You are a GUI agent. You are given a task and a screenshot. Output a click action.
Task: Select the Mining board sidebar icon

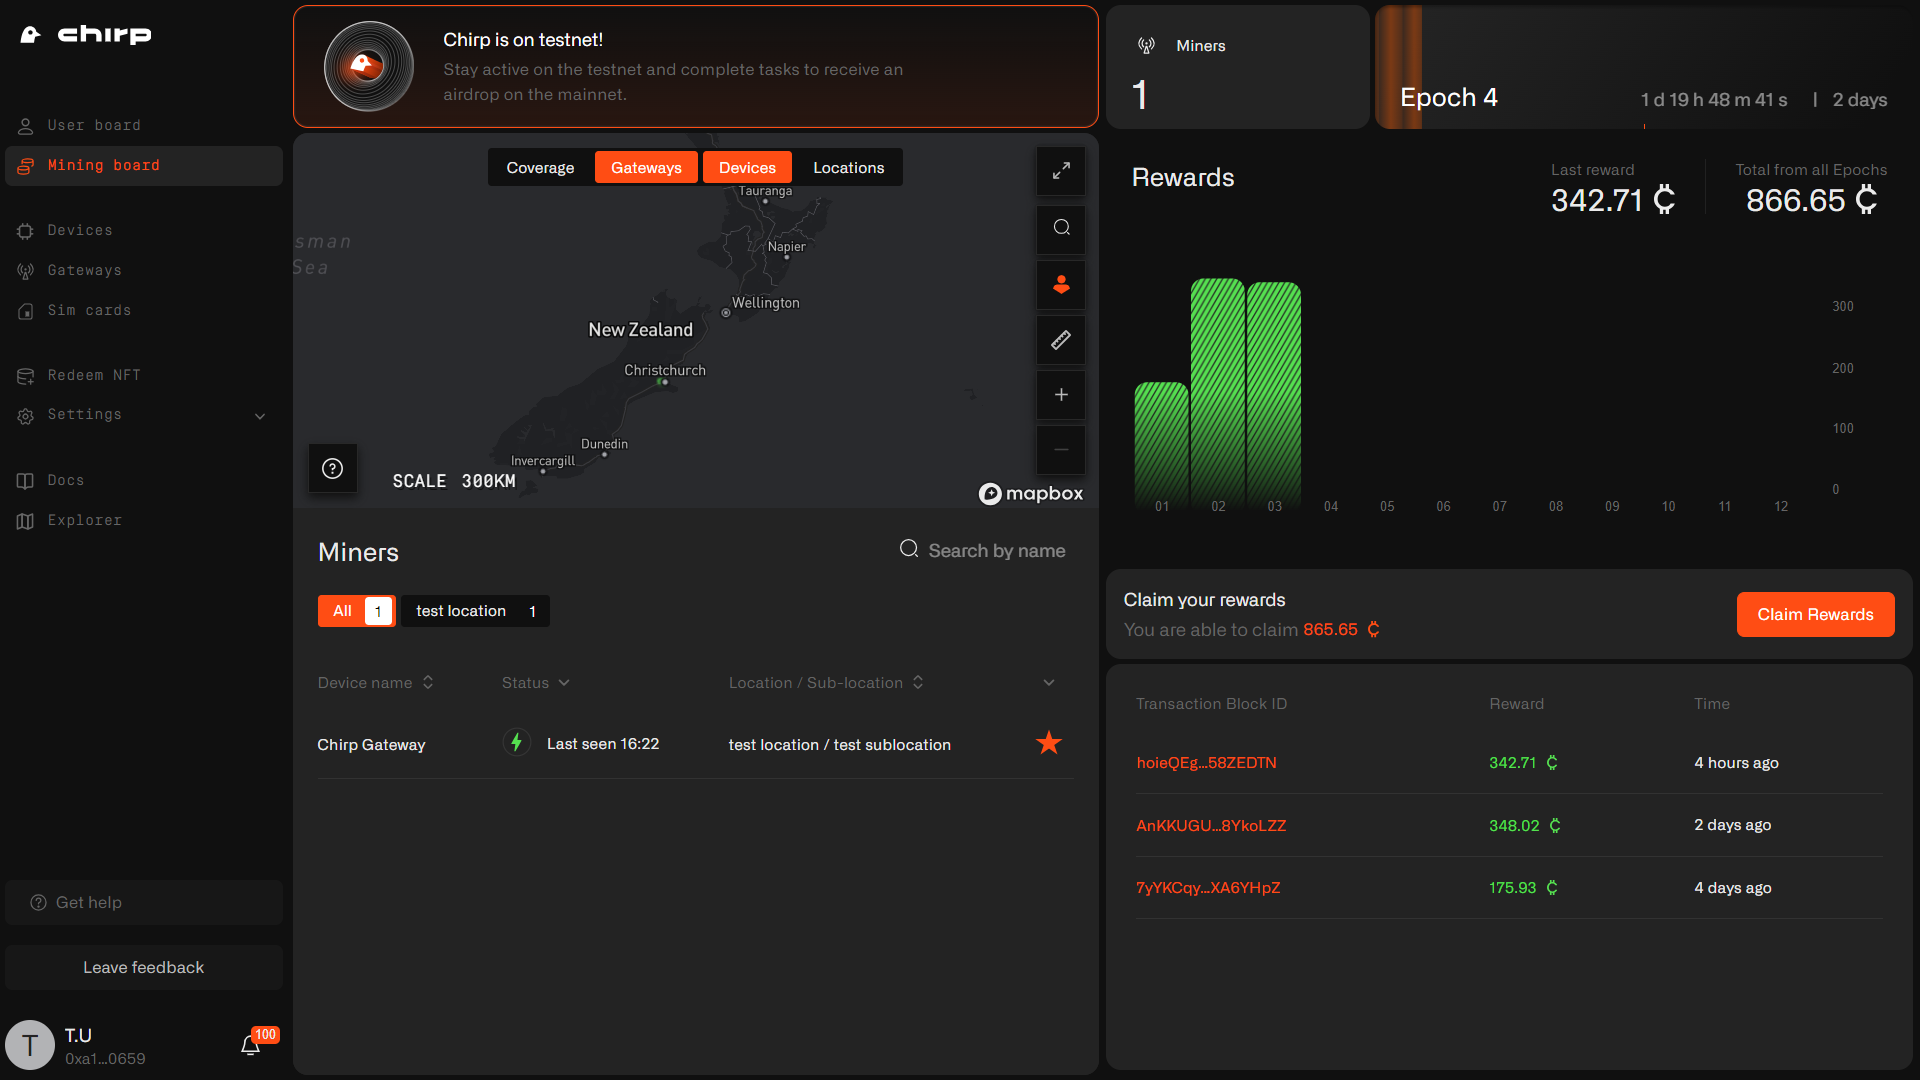point(26,166)
